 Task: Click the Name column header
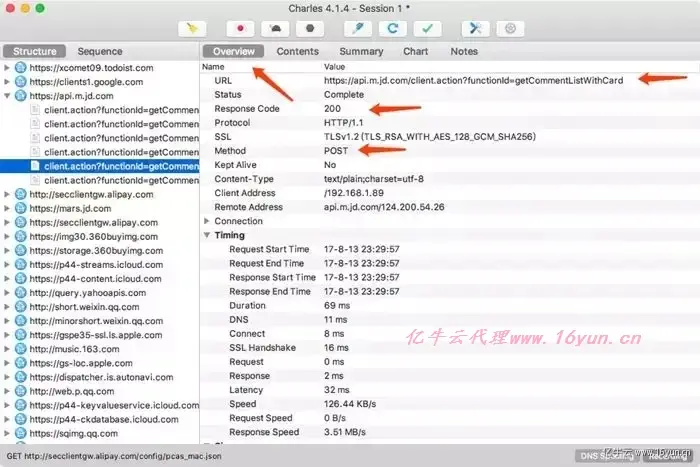(213, 67)
